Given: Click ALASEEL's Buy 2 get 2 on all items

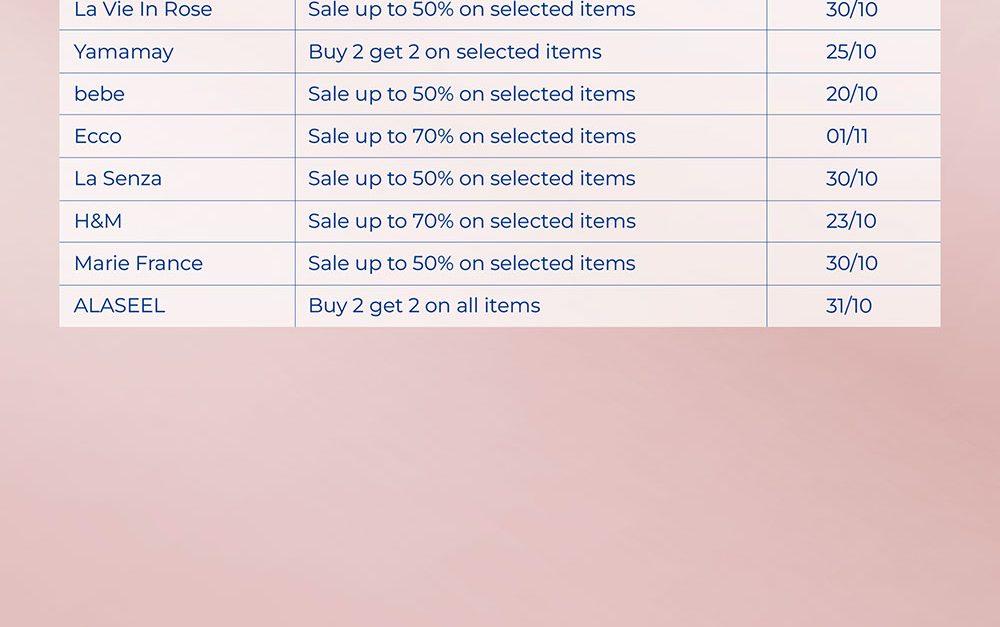Looking at the screenshot, I should click(x=424, y=306).
